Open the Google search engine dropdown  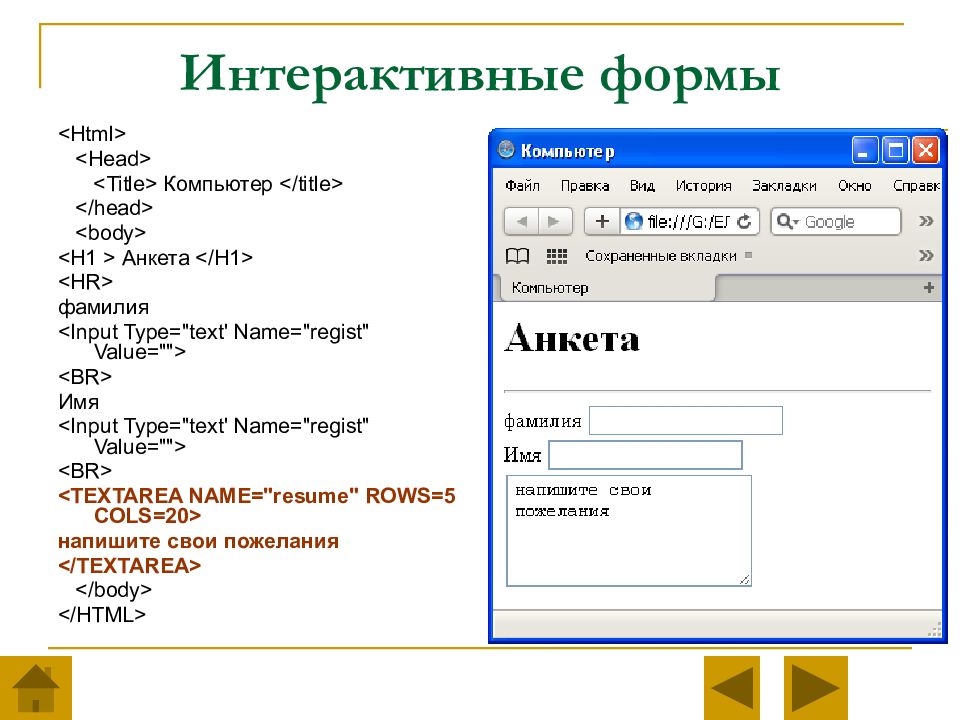787,221
